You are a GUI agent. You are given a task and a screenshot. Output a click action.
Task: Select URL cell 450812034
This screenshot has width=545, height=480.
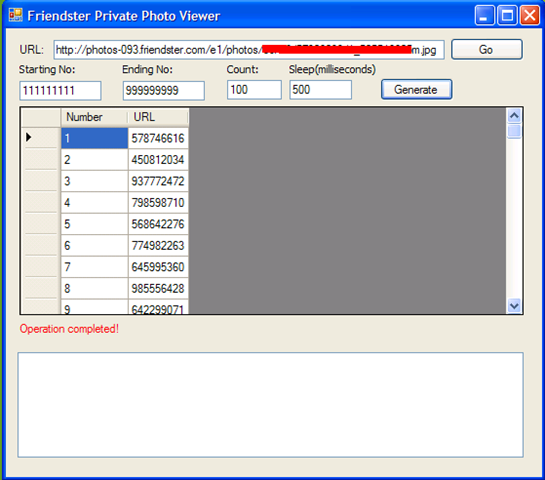pyautogui.click(x=158, y=160)
